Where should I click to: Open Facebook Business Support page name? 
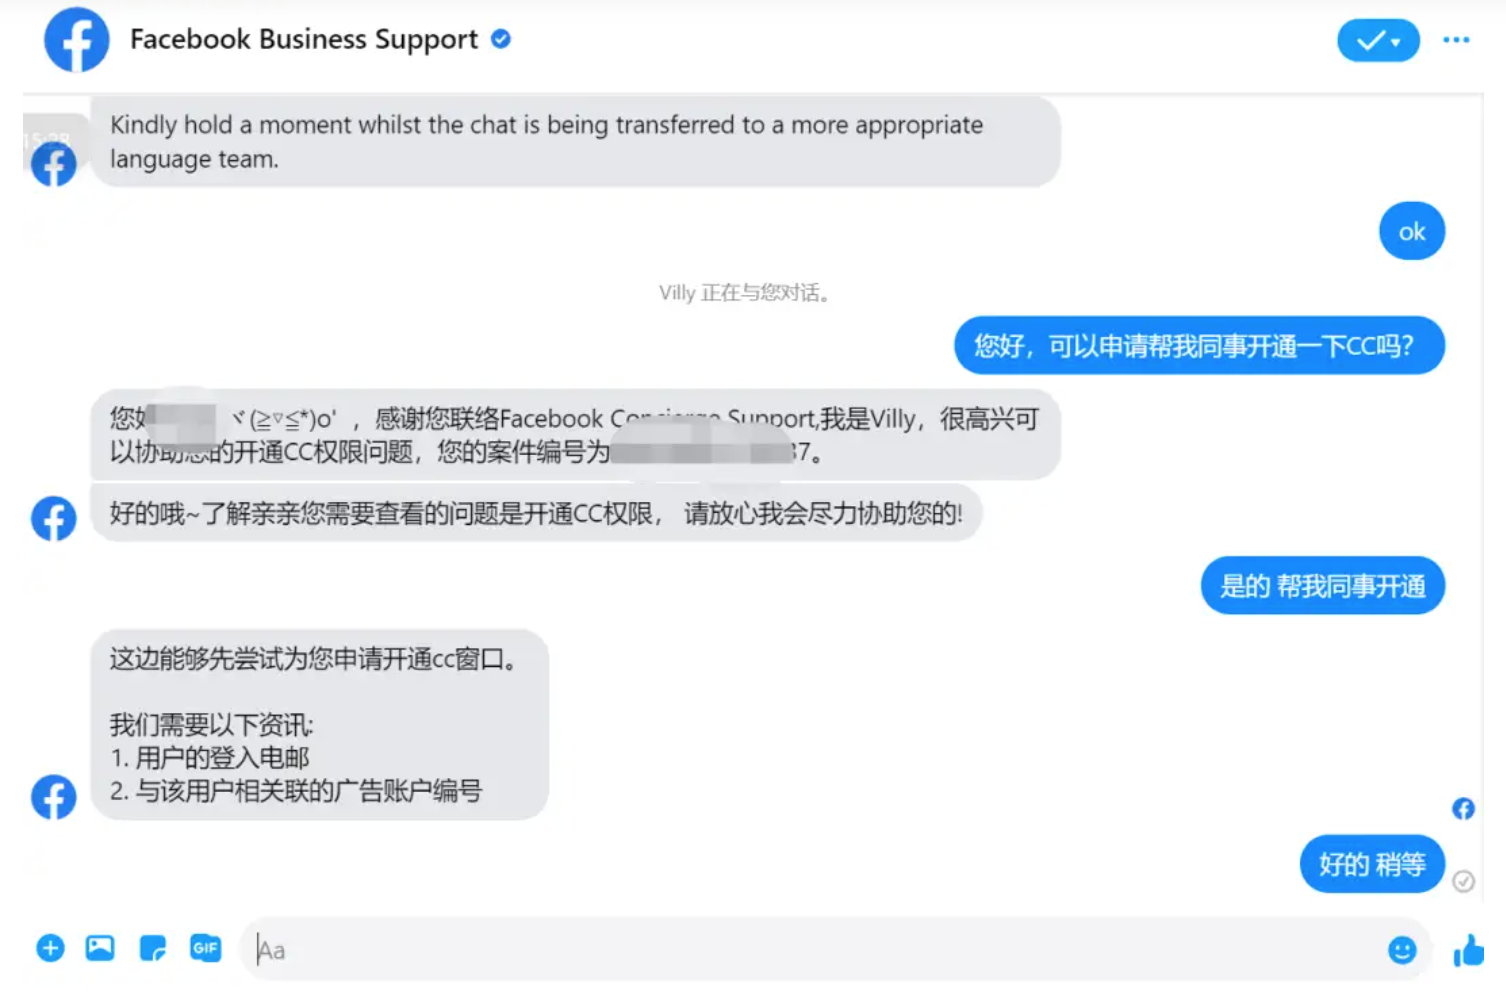click(304, 39)
